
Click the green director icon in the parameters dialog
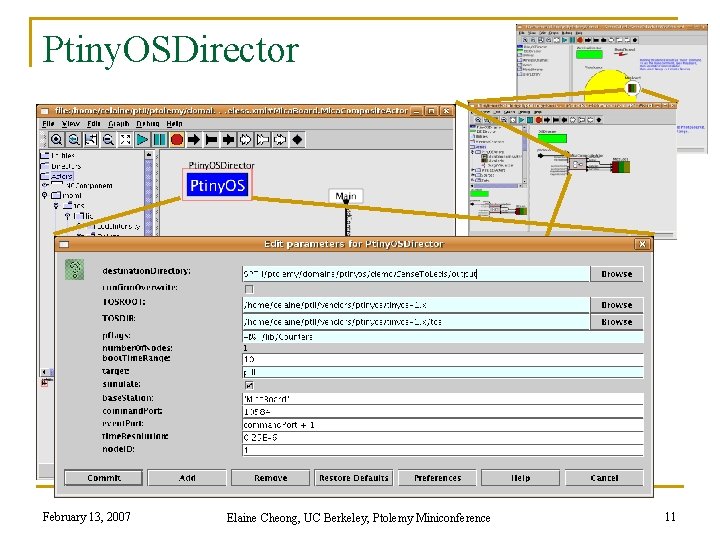click(74, 270)
